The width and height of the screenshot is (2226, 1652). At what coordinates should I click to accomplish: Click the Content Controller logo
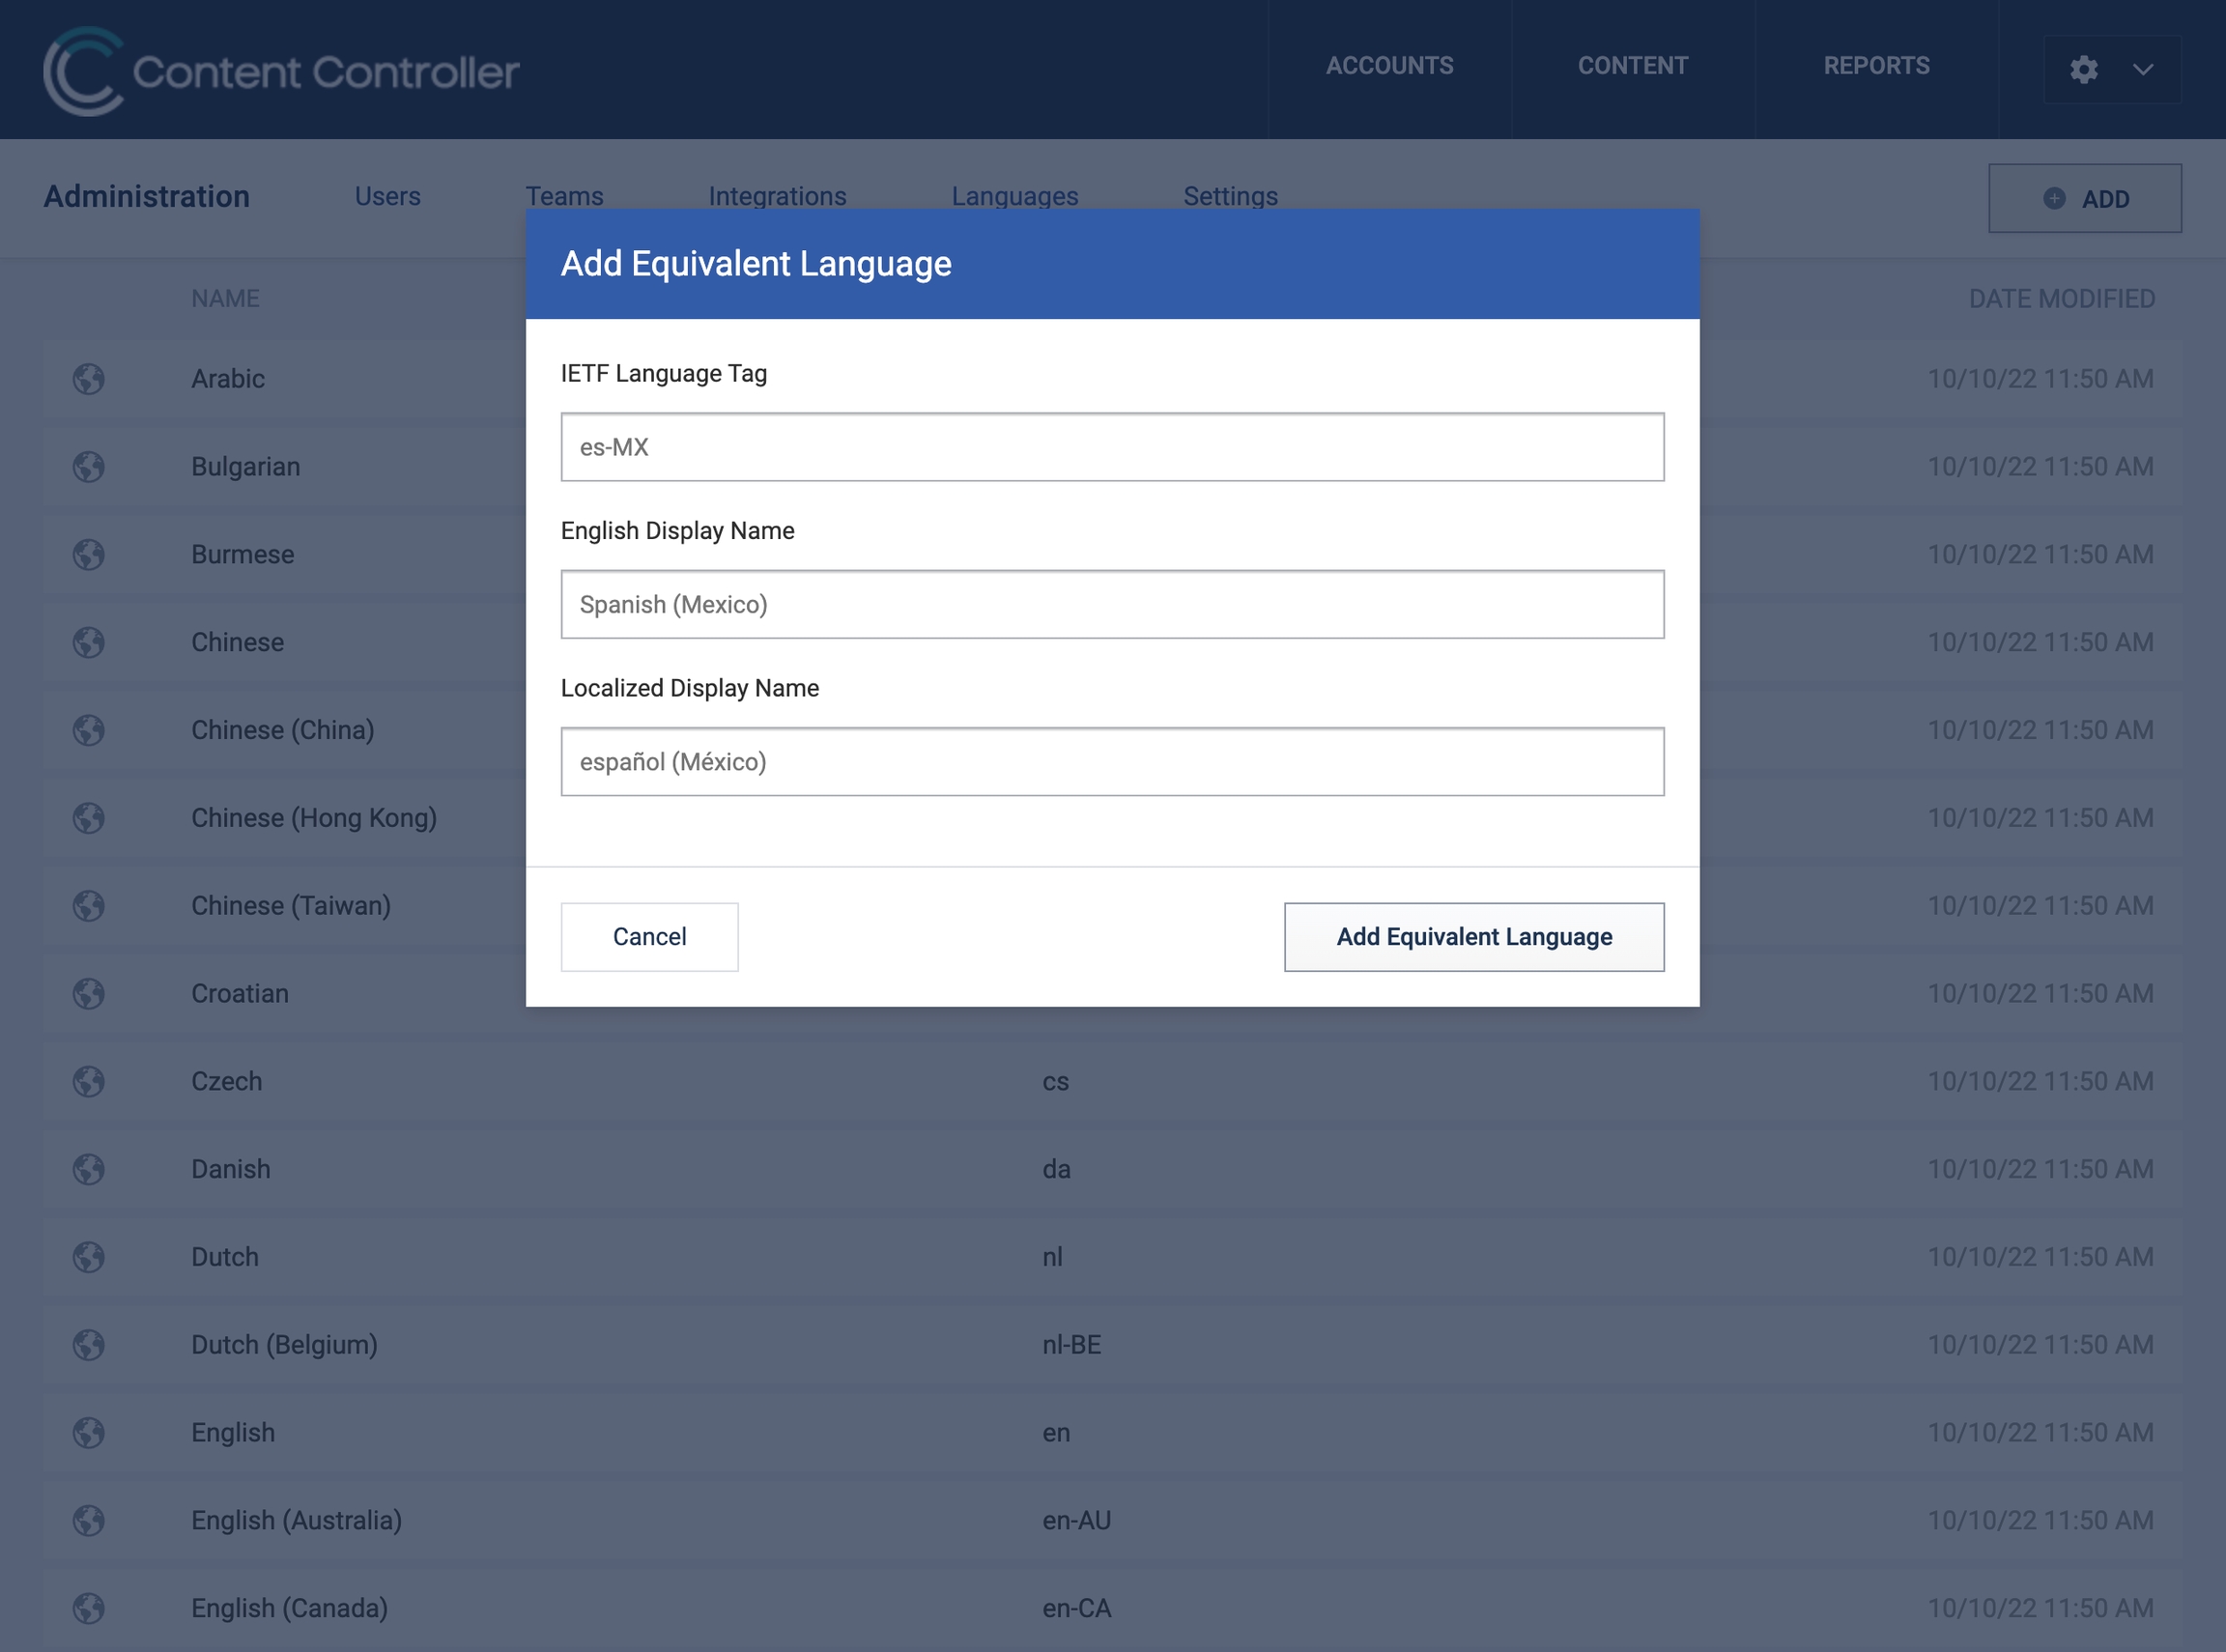pos(281,70)
